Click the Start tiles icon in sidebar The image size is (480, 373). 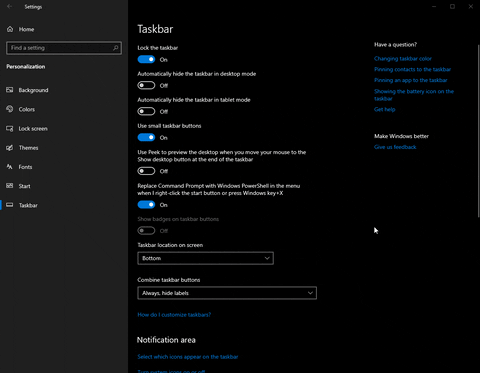10,186
